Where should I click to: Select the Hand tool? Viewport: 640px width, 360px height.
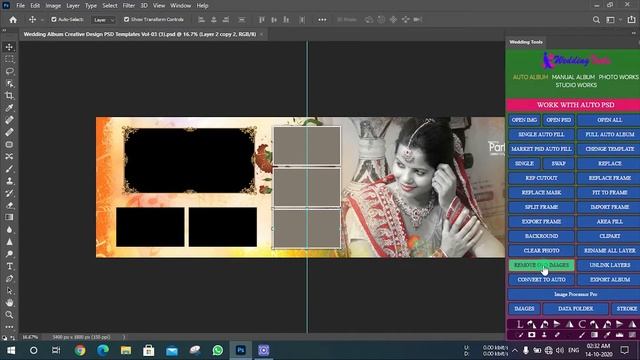9,302
